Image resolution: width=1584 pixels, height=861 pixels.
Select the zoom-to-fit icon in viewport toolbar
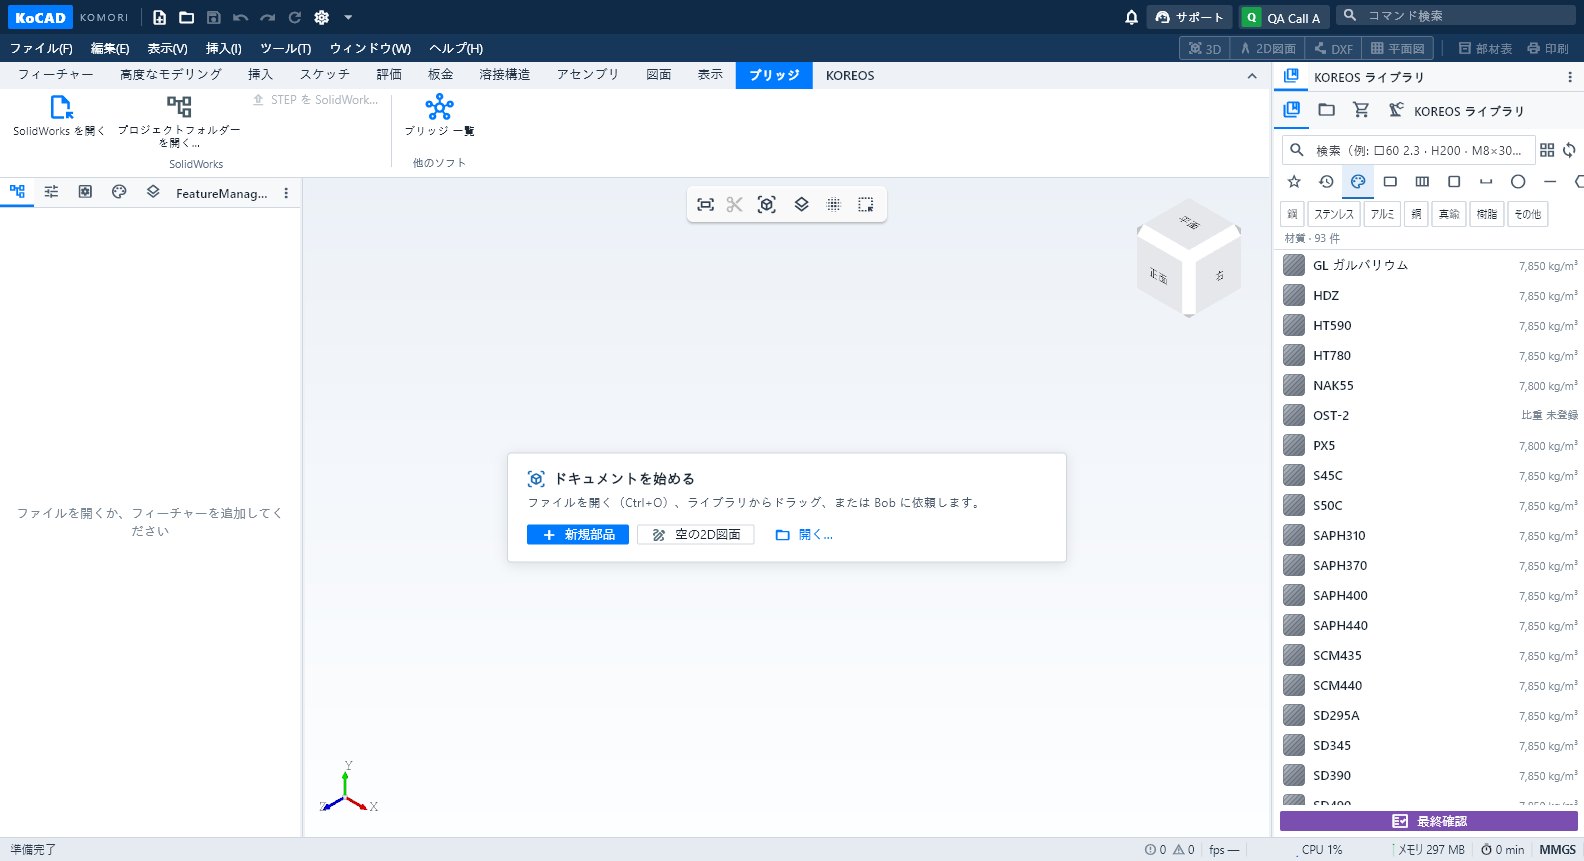[705, 204]
